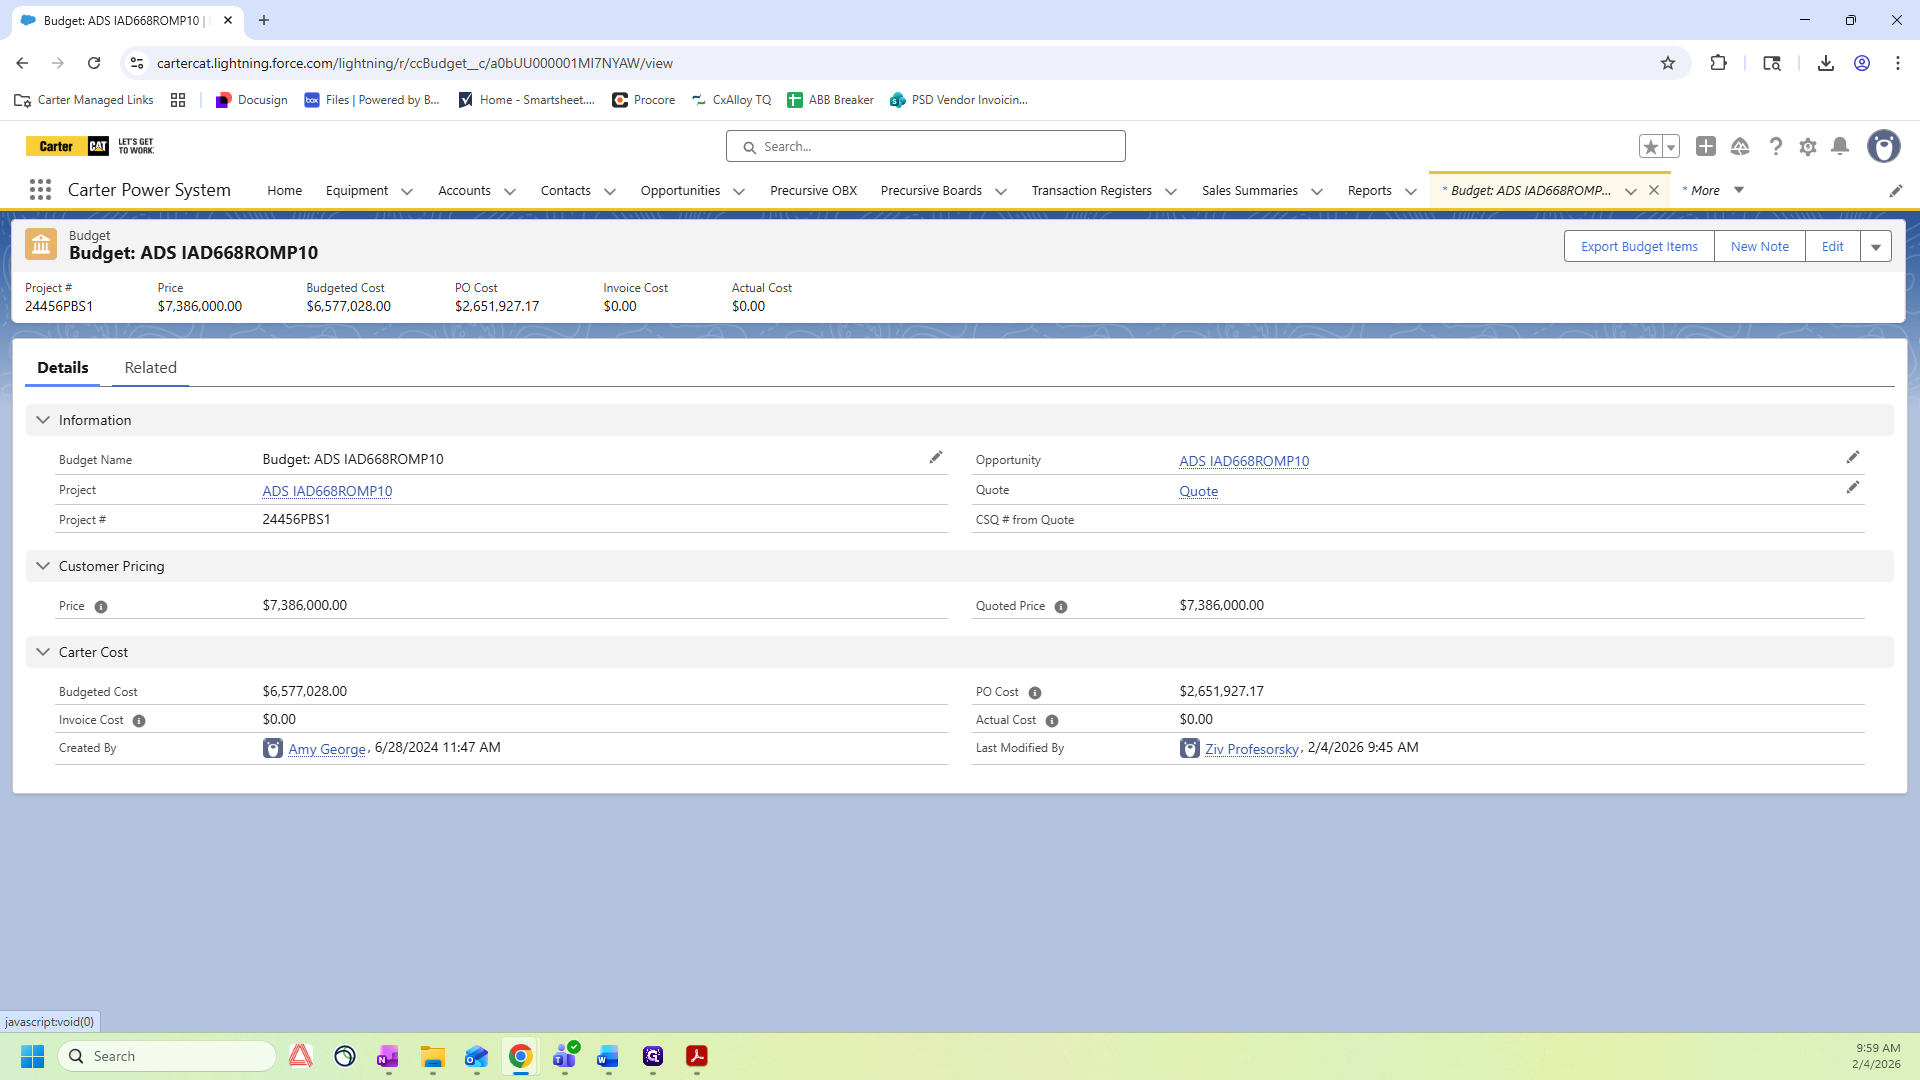Click edit pencil next to Opportunity field
Image resolution: width=1920 pixels, height=1080 pixels.
pyautogui.click(x=1853, y=458)
